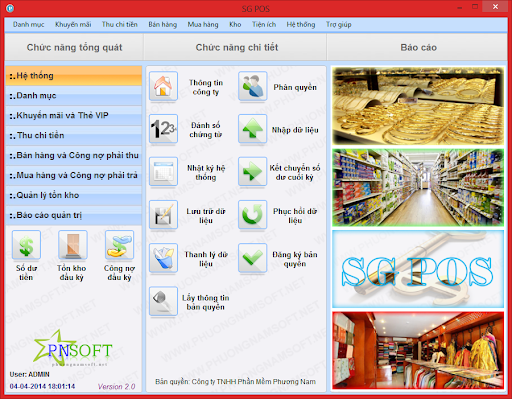
Task: Click the Bản quyền copyright footer text
Action: coord(235,382)
